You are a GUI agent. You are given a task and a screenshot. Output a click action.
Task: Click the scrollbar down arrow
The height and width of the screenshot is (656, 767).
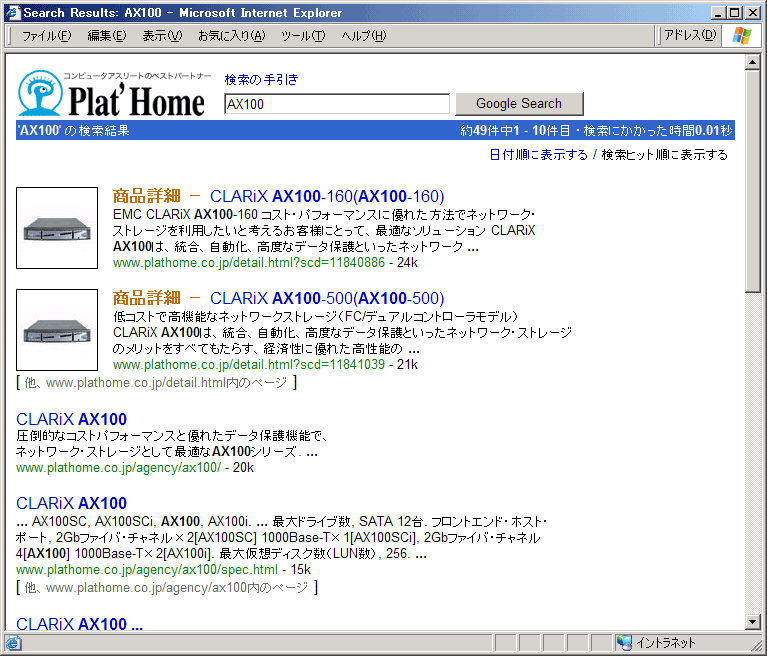[x=752, y=622]
